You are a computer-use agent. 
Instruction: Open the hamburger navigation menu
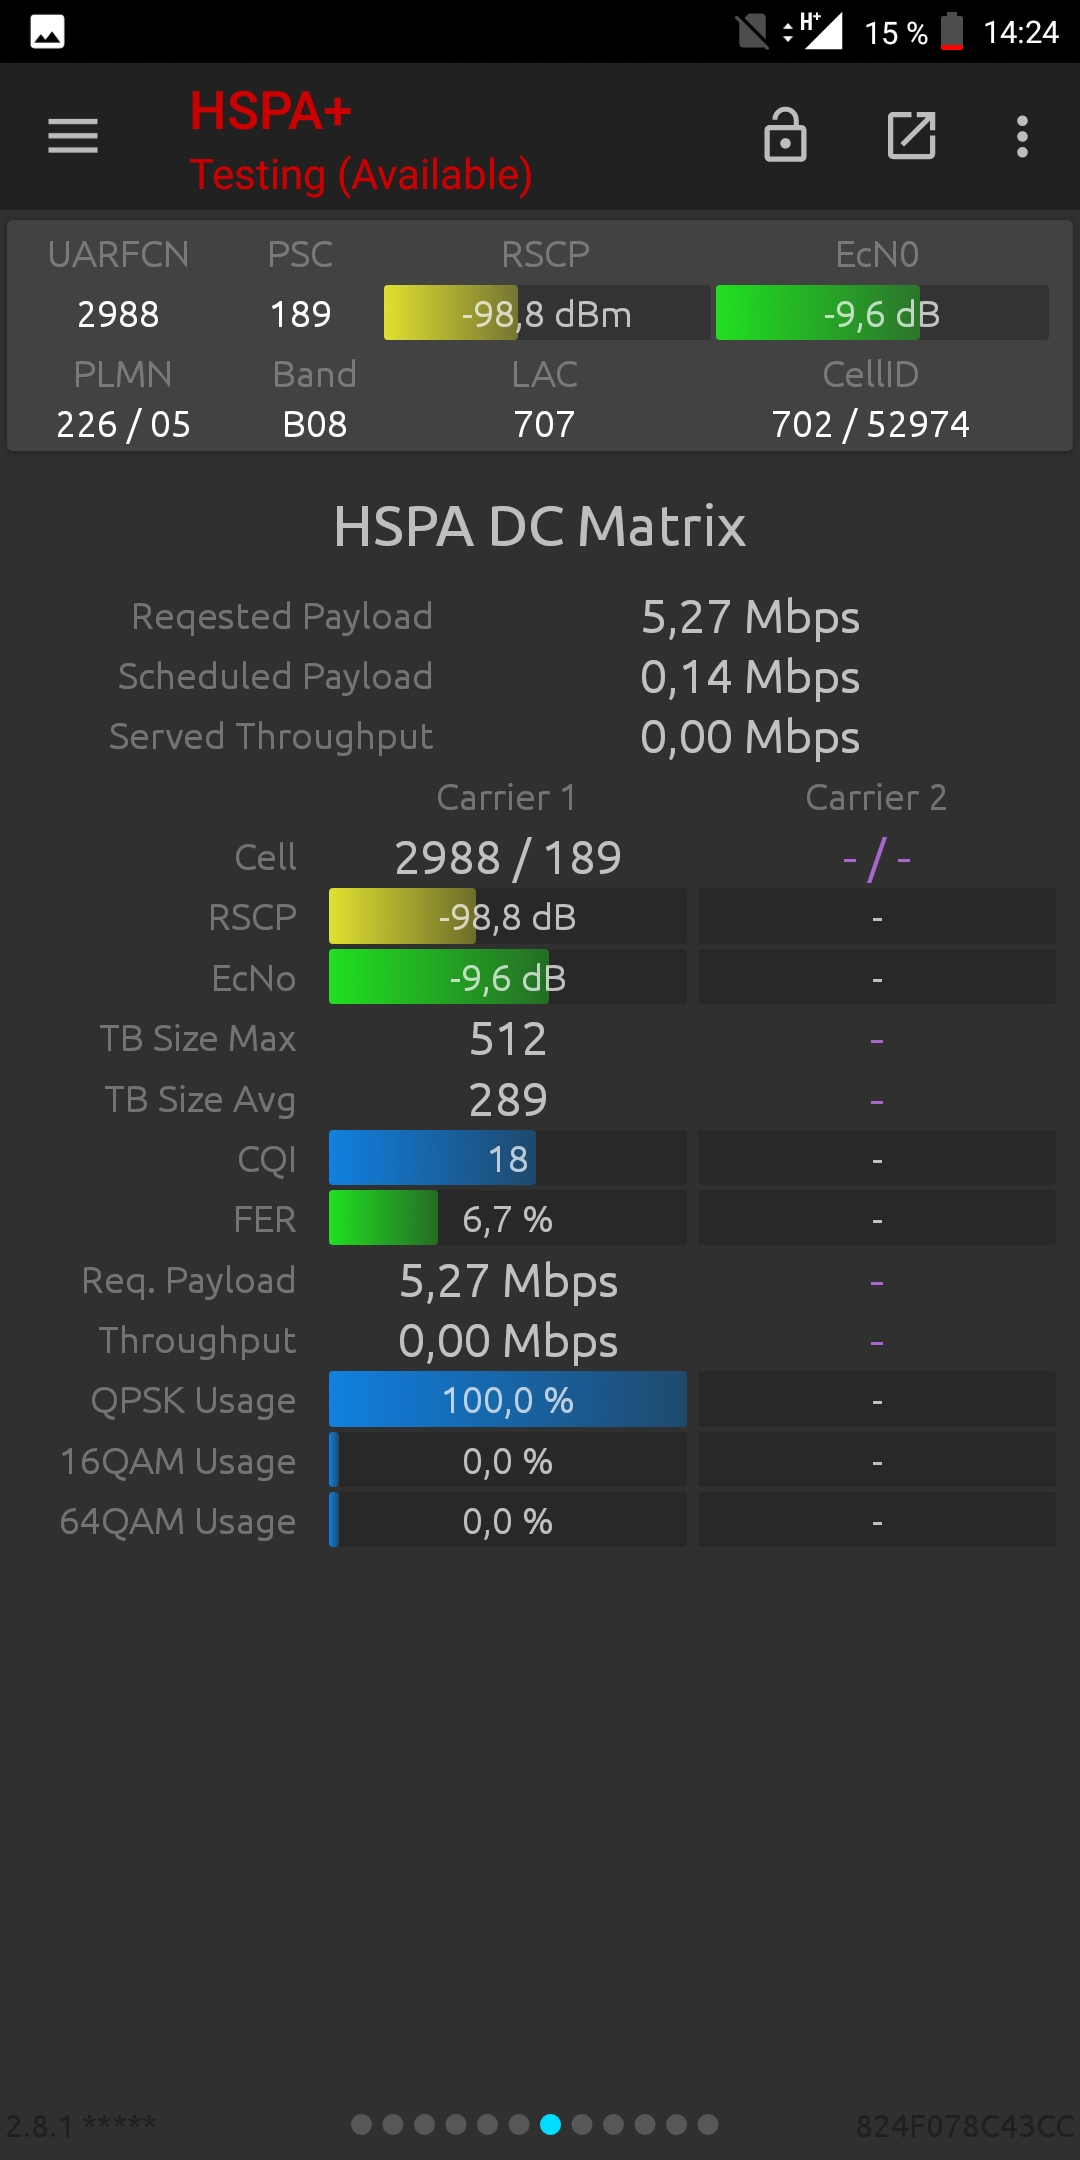[73, 136]
